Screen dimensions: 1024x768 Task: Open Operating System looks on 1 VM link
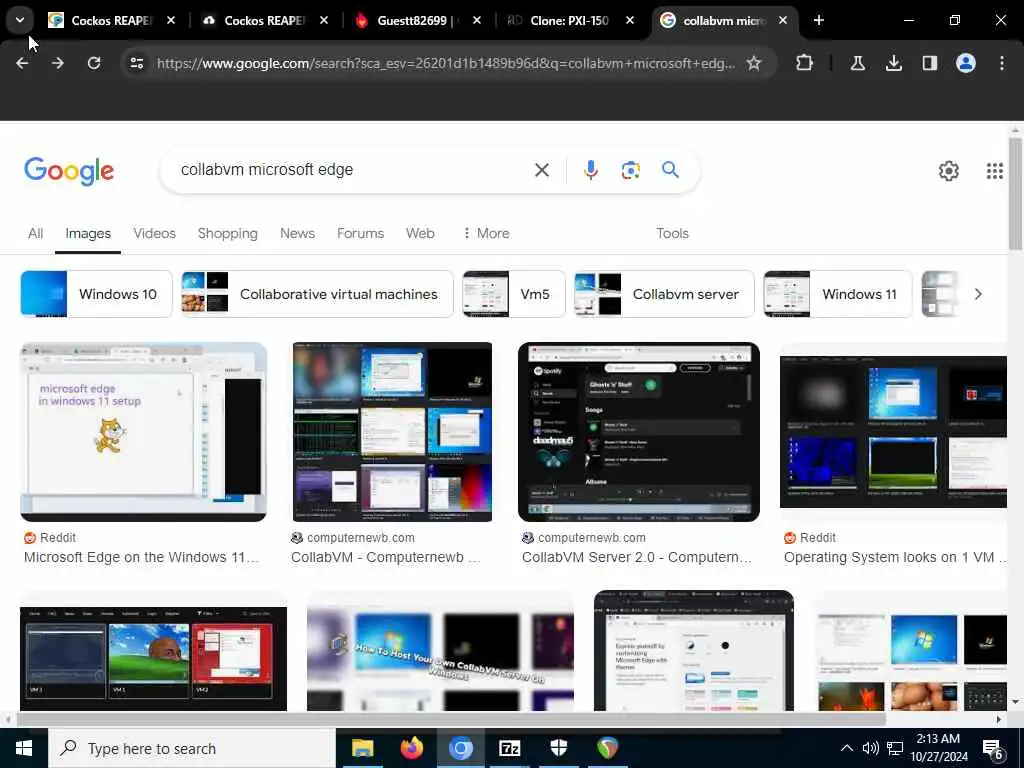(895, 557)
